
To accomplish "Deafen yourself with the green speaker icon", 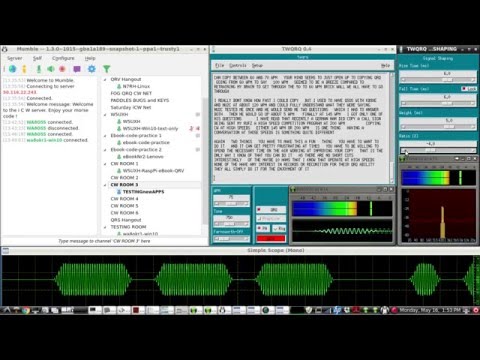I will point(51,69).
